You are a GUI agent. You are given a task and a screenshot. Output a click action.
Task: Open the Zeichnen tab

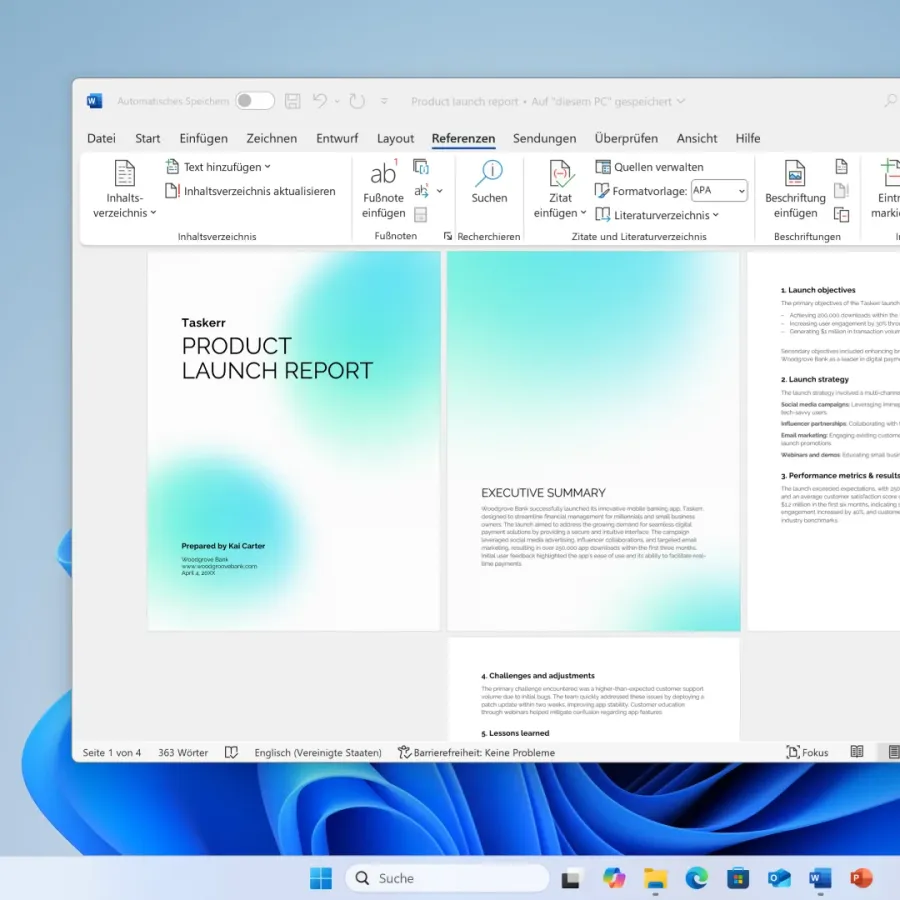[271, 138]
